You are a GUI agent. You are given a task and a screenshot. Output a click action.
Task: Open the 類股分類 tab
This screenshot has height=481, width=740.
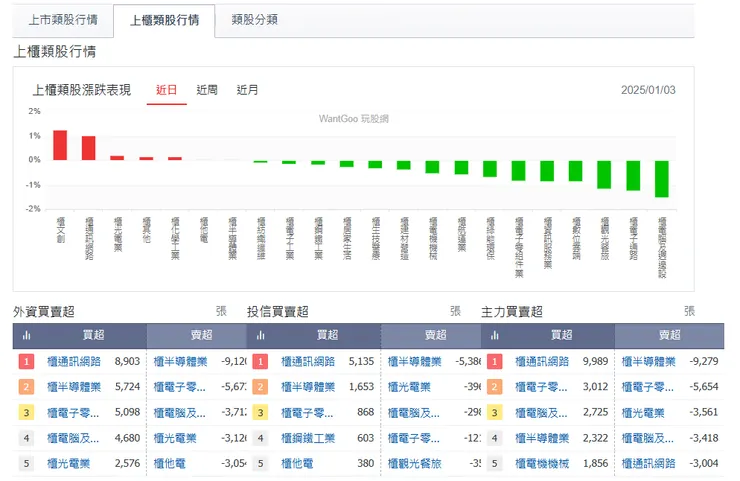(x=254, y=20)
